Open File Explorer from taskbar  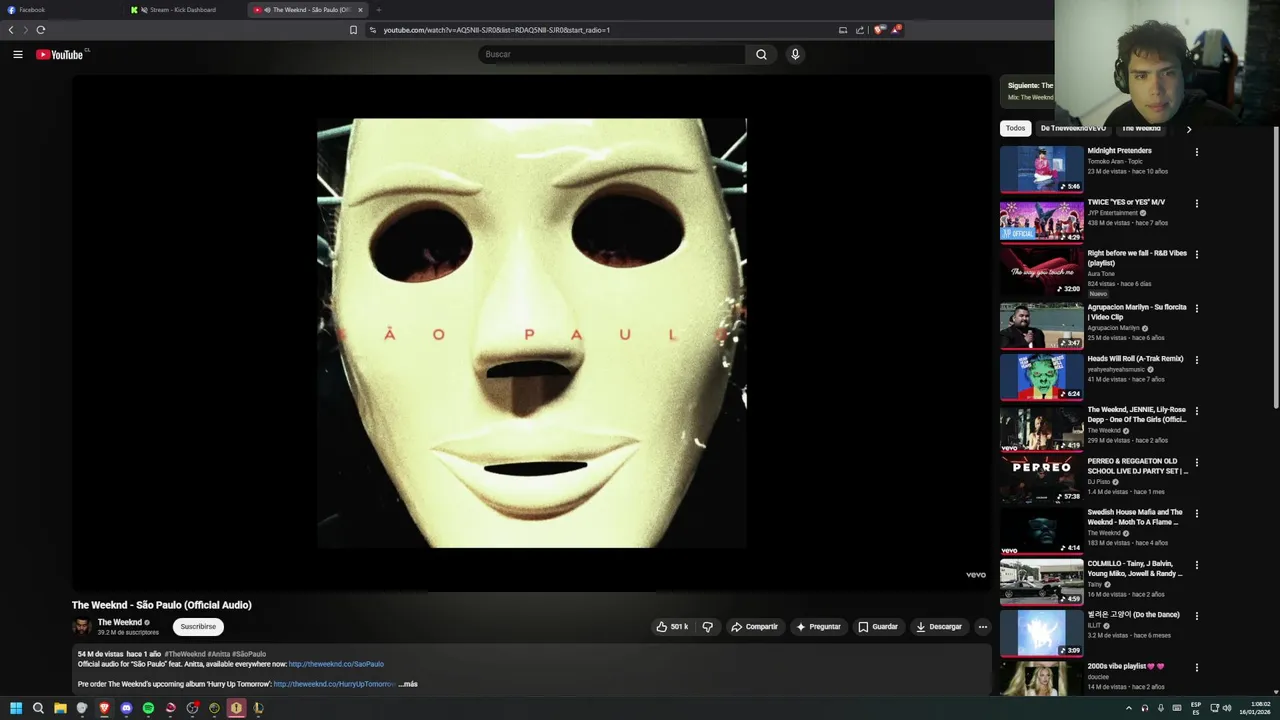[60, 708]
